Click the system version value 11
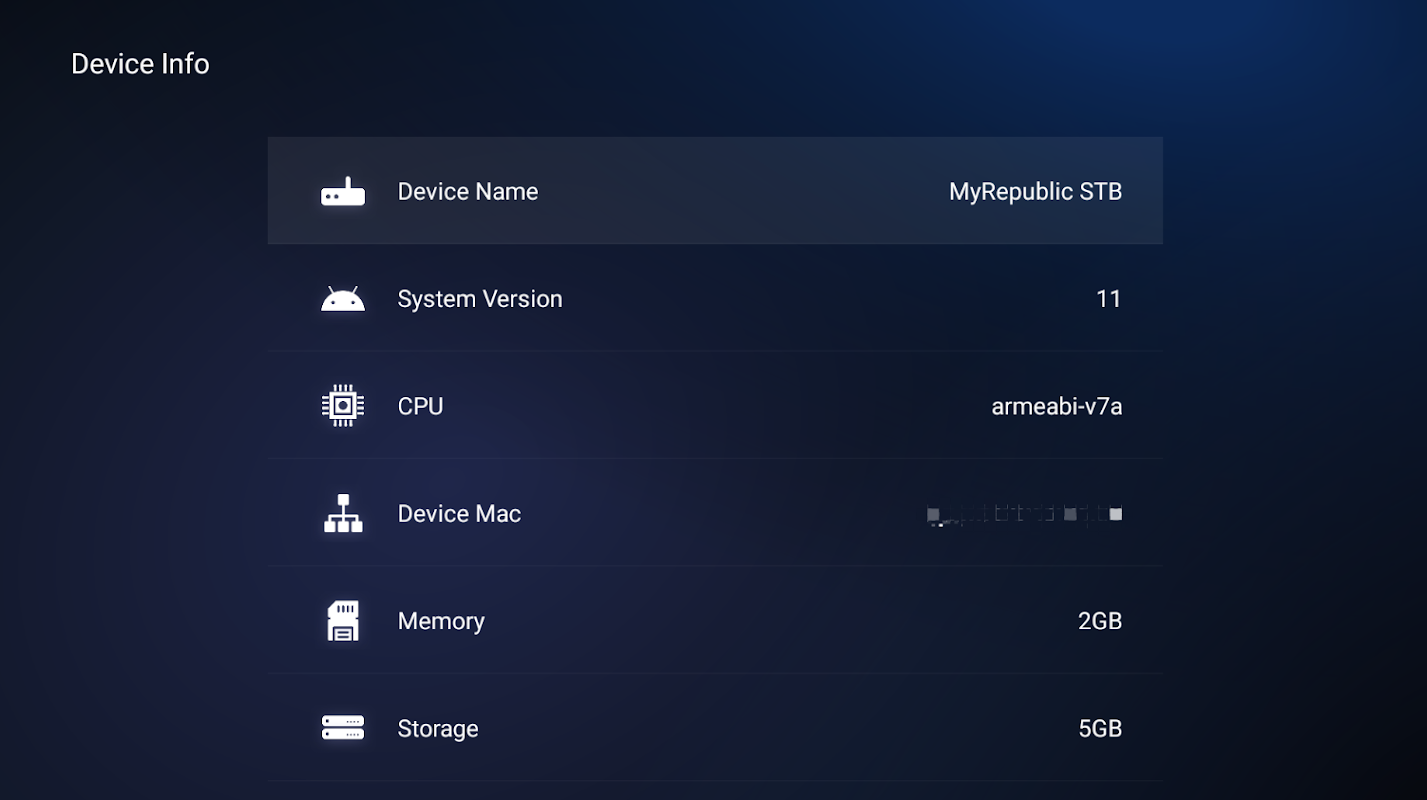Viewport: 1427px width, 800px height. pos(1109,299)
